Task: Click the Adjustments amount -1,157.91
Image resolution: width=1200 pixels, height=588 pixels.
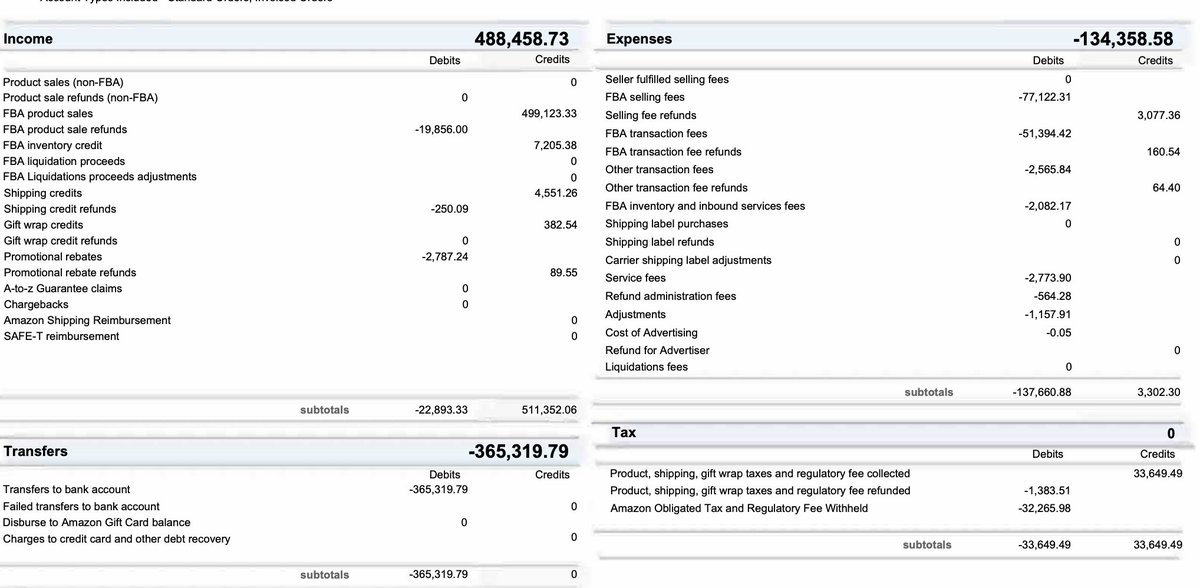Action: 1048,314
